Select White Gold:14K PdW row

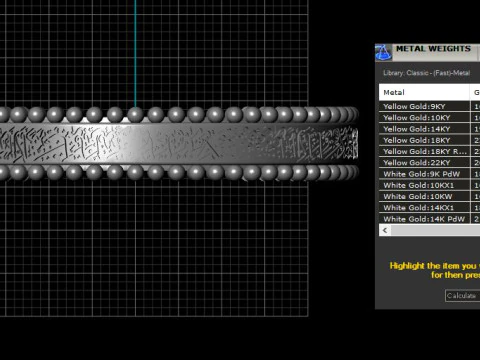pos(429,219)
